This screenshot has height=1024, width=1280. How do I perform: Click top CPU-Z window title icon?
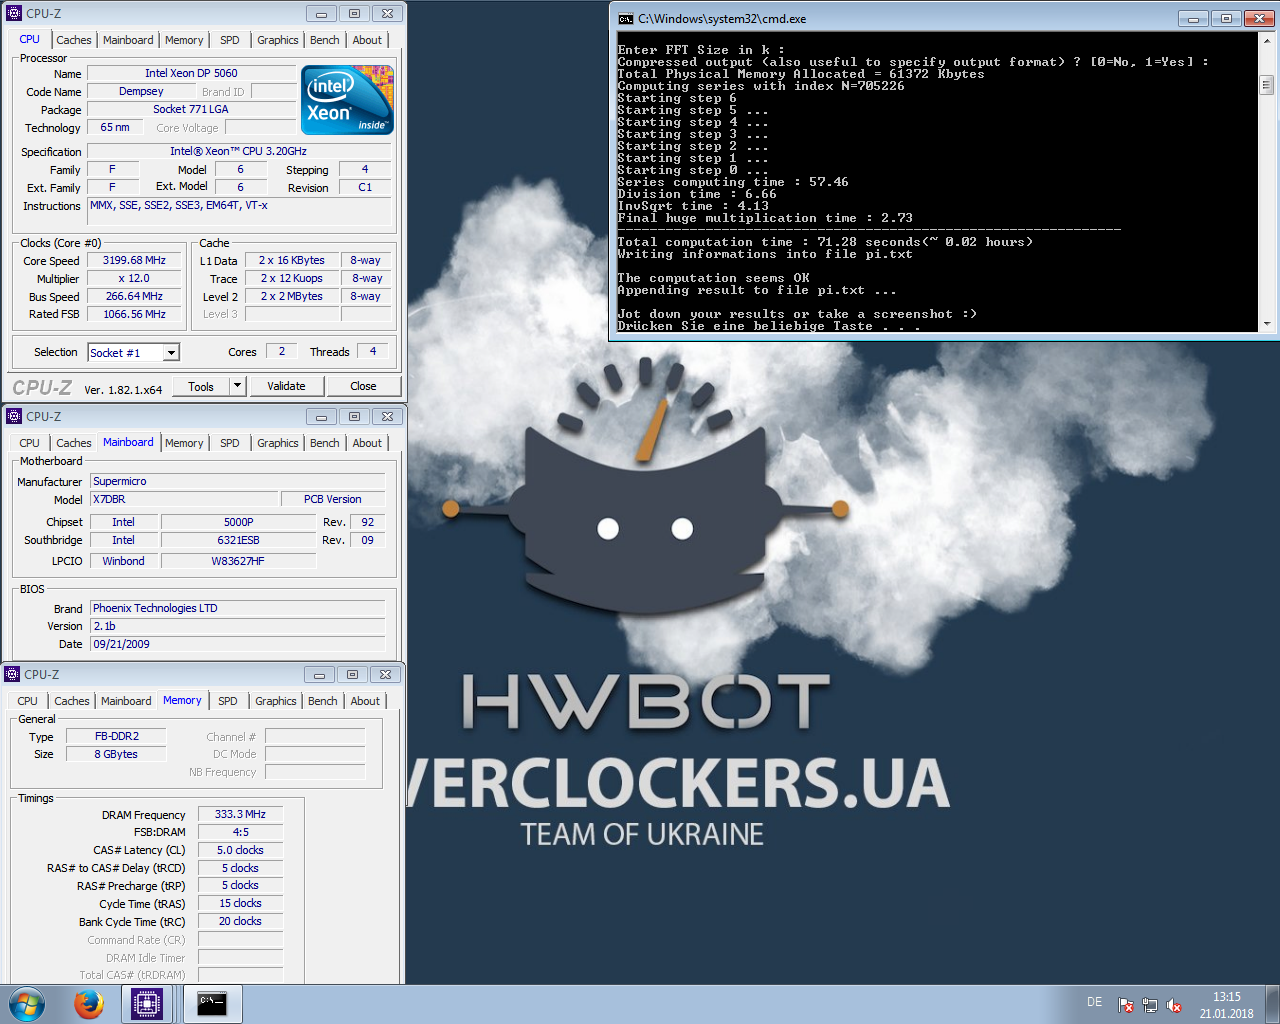click(14, 13)
